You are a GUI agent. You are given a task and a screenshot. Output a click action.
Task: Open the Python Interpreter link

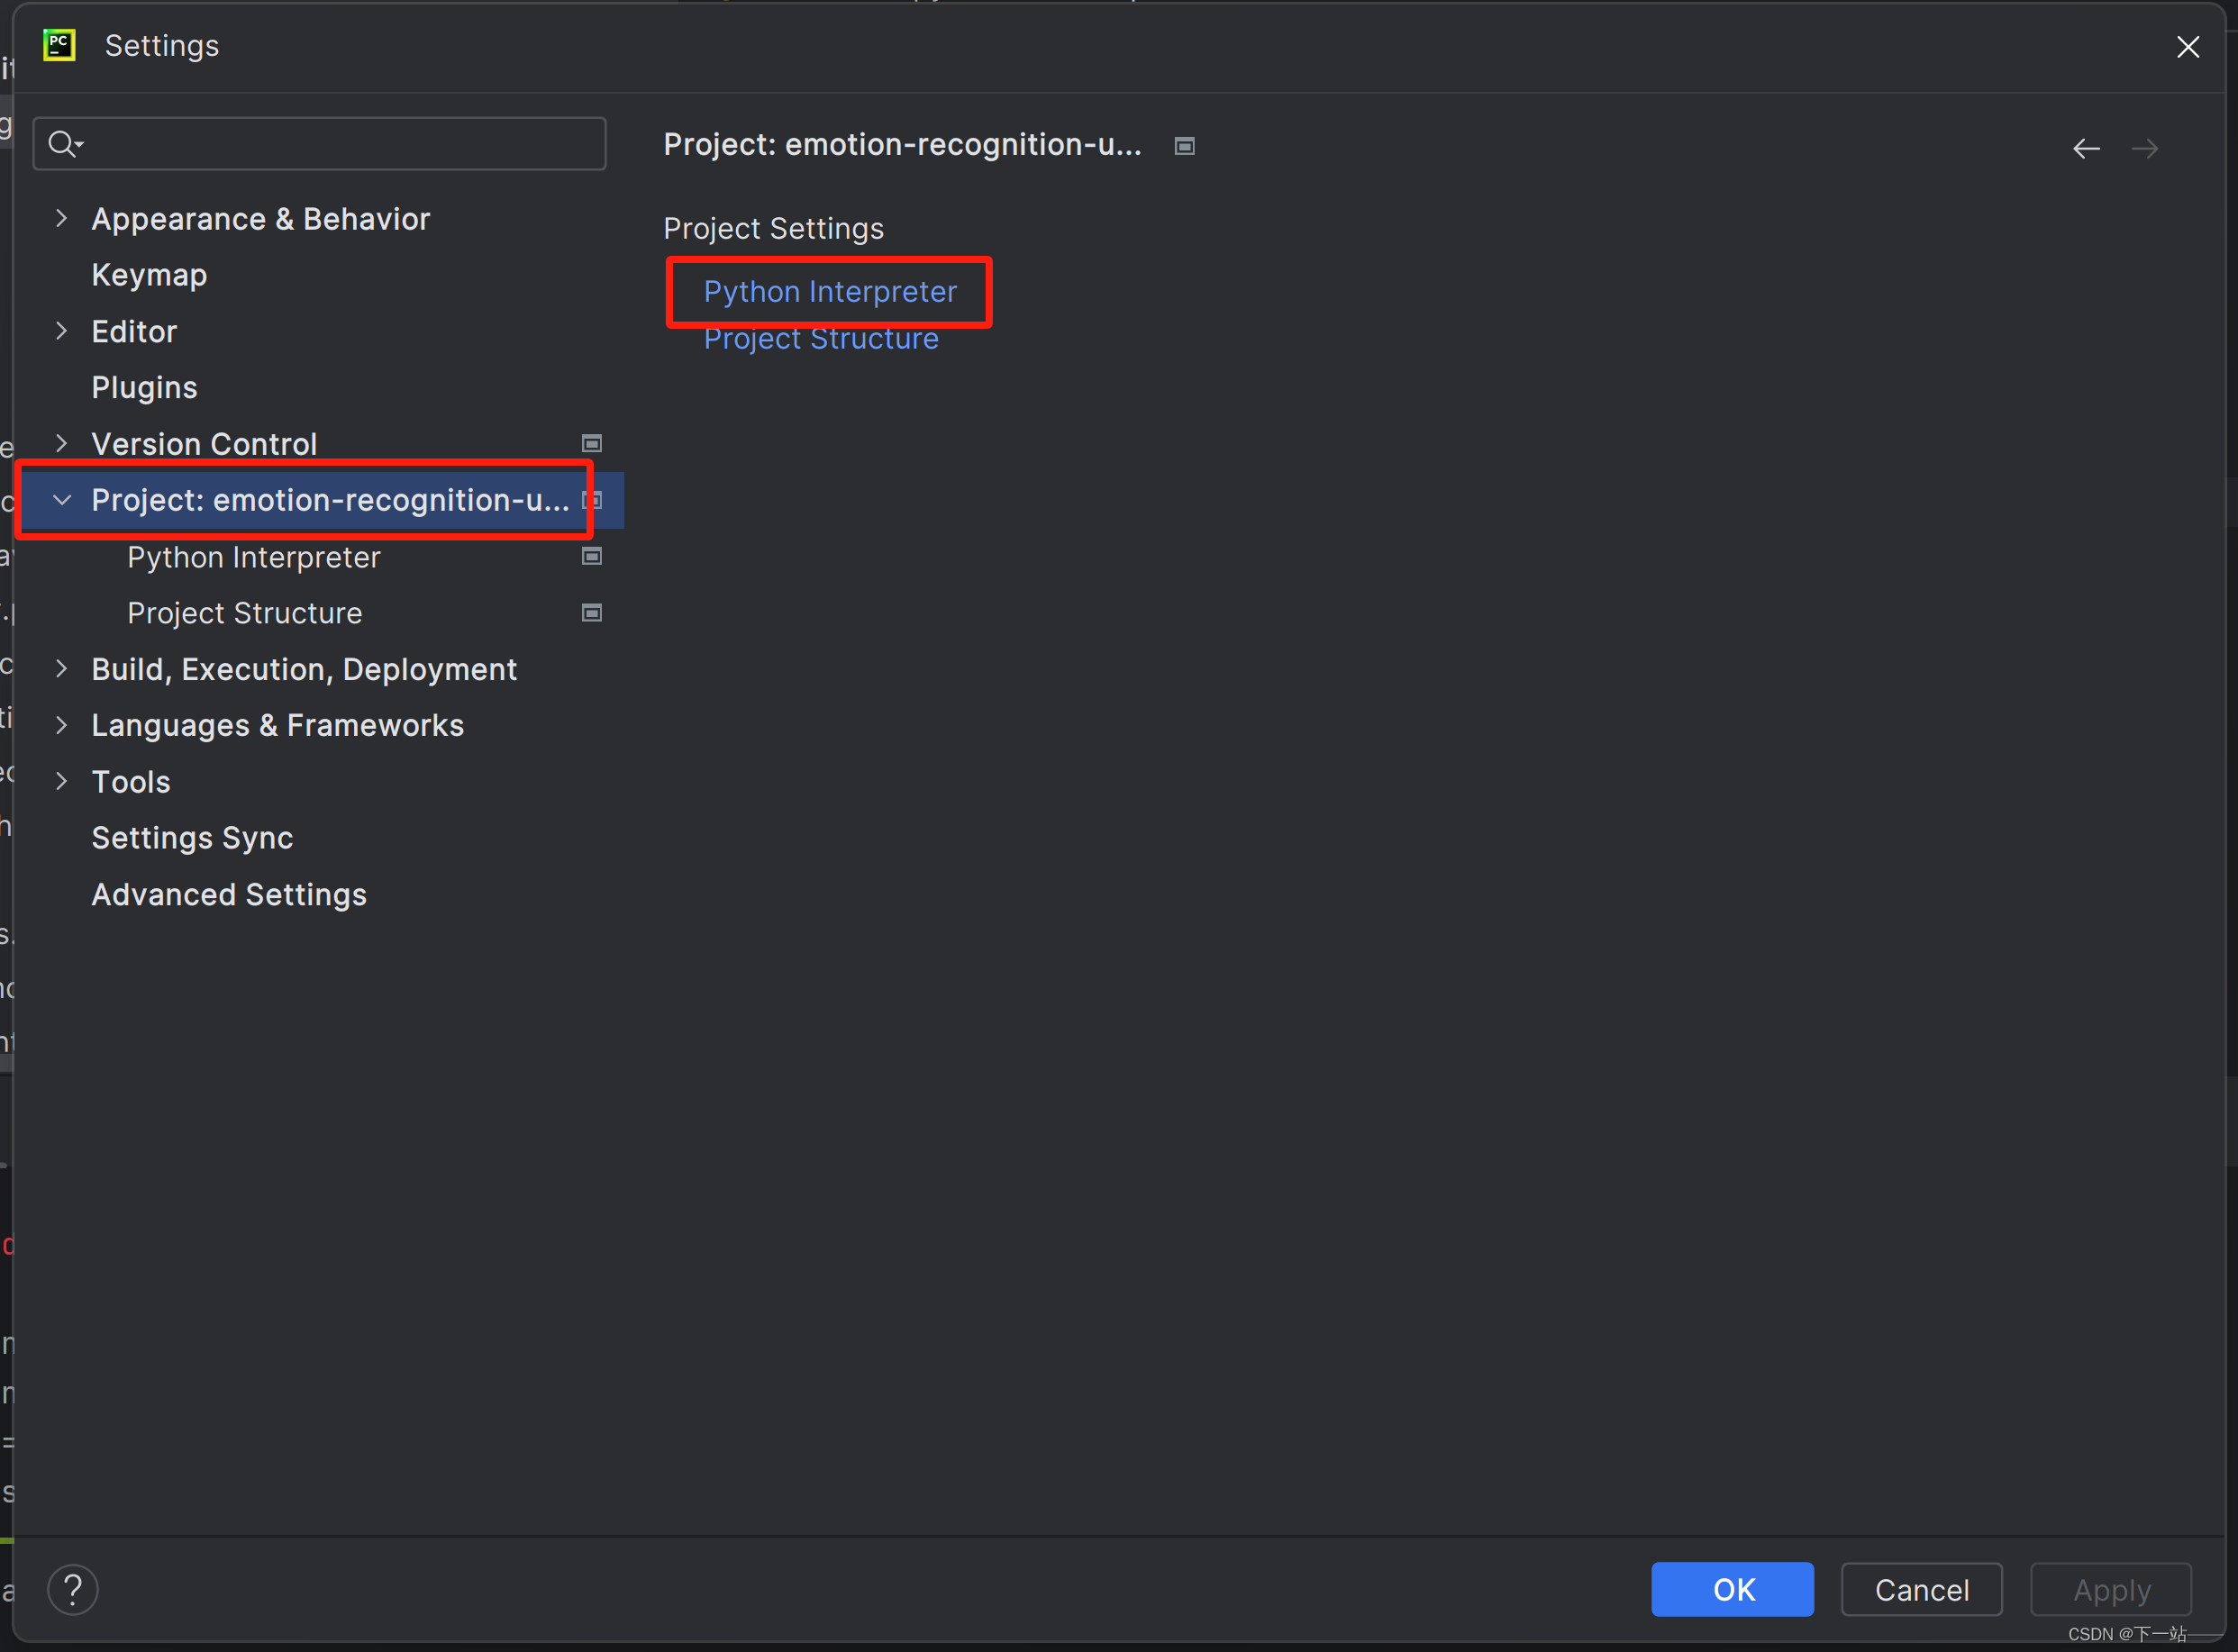coord(830,292)
